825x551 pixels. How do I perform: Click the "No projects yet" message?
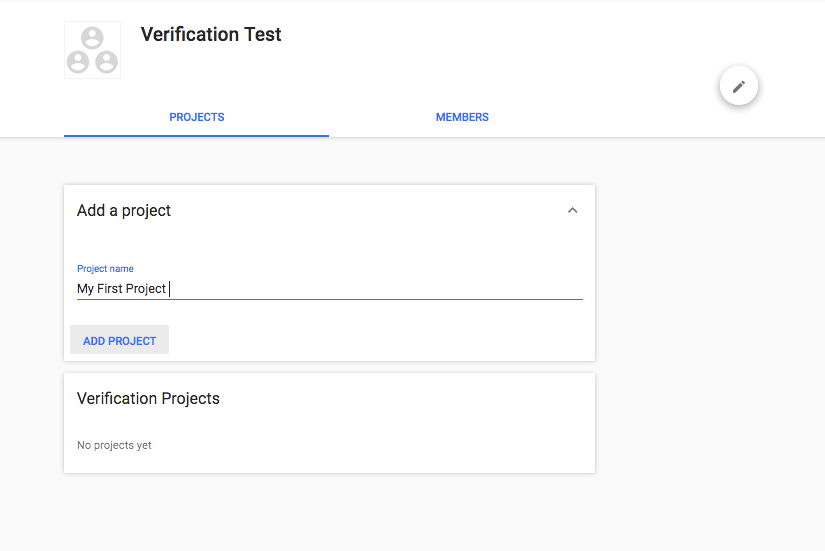(x=114, y=445)
